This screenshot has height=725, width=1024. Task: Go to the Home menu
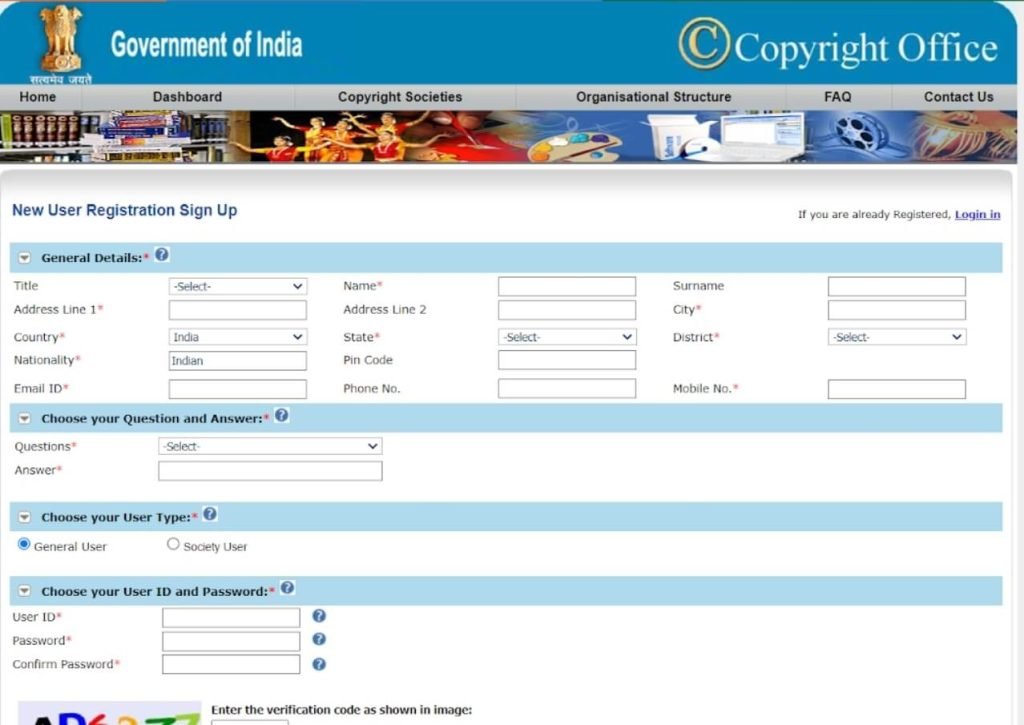(38, 97)
